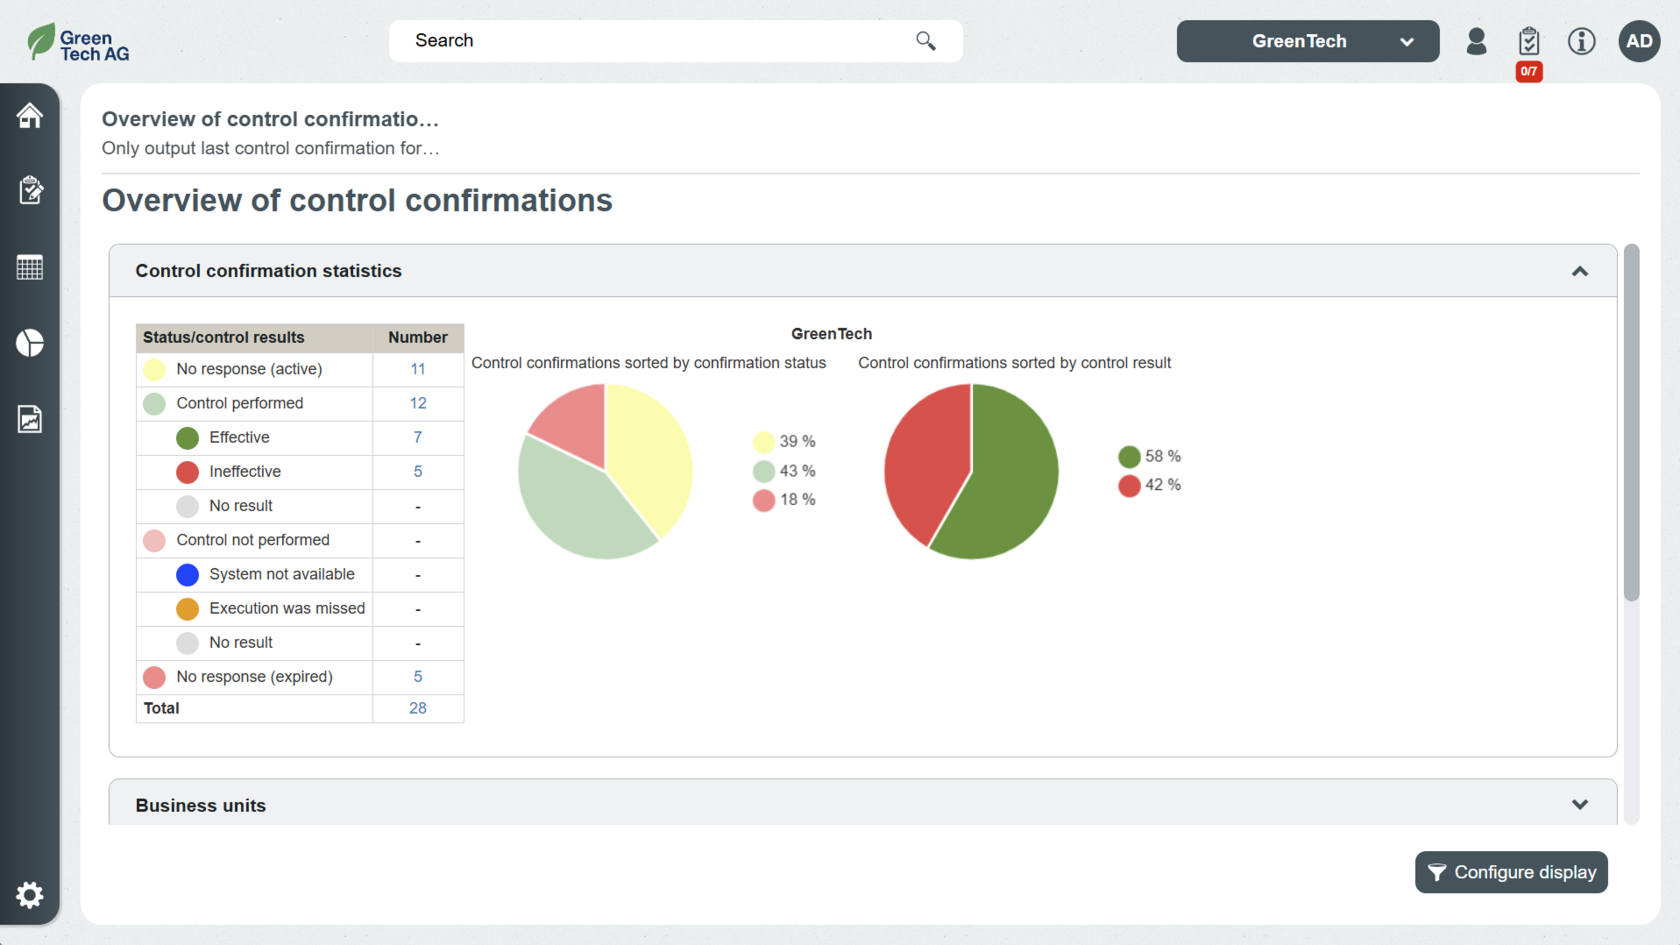The width and height of the screenshot is (1680, 945).
Task: Open the pie chart icon in sidebar
Action: click(29, 343)
